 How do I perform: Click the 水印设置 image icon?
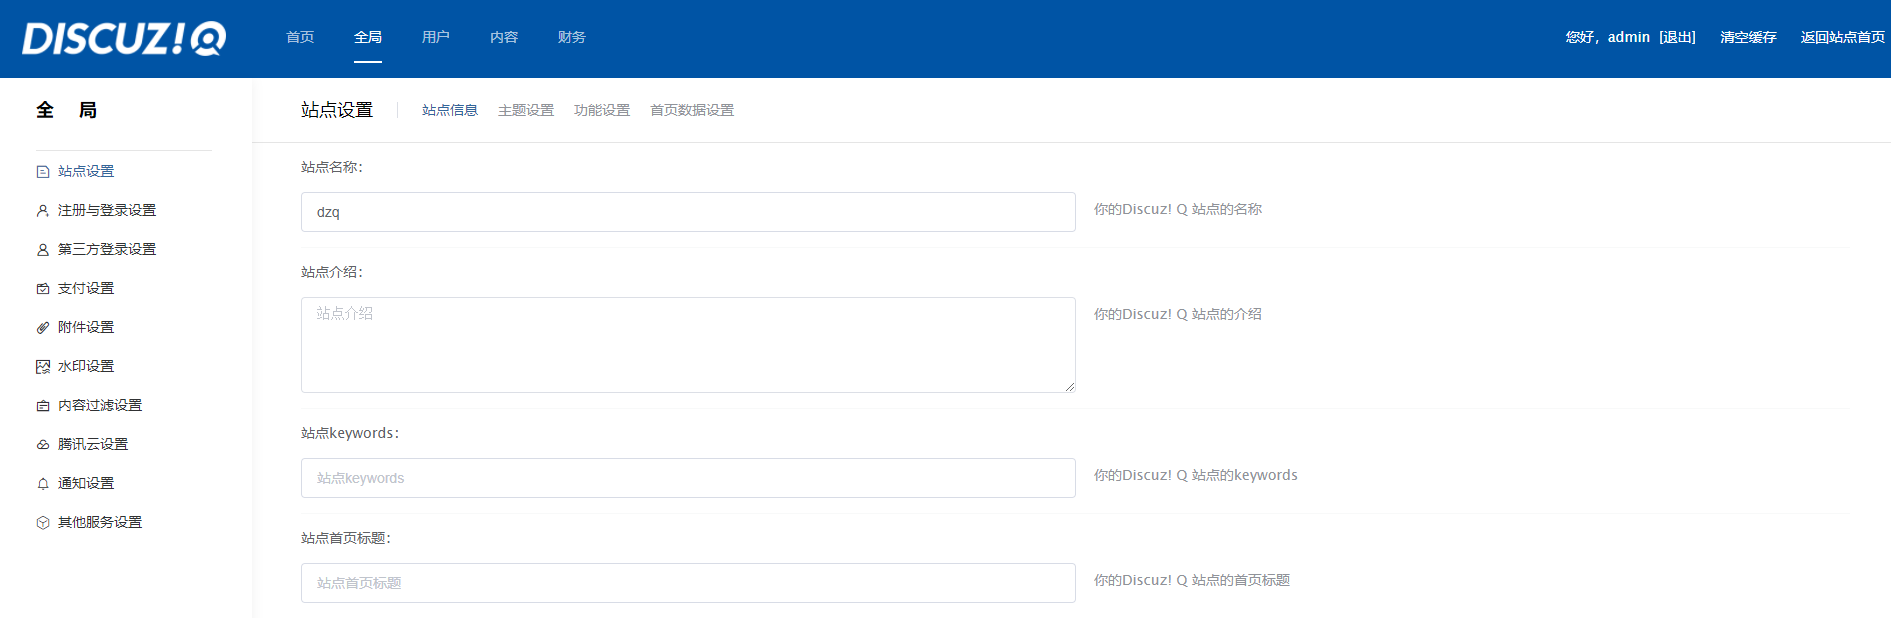click(x=43, y=367)
